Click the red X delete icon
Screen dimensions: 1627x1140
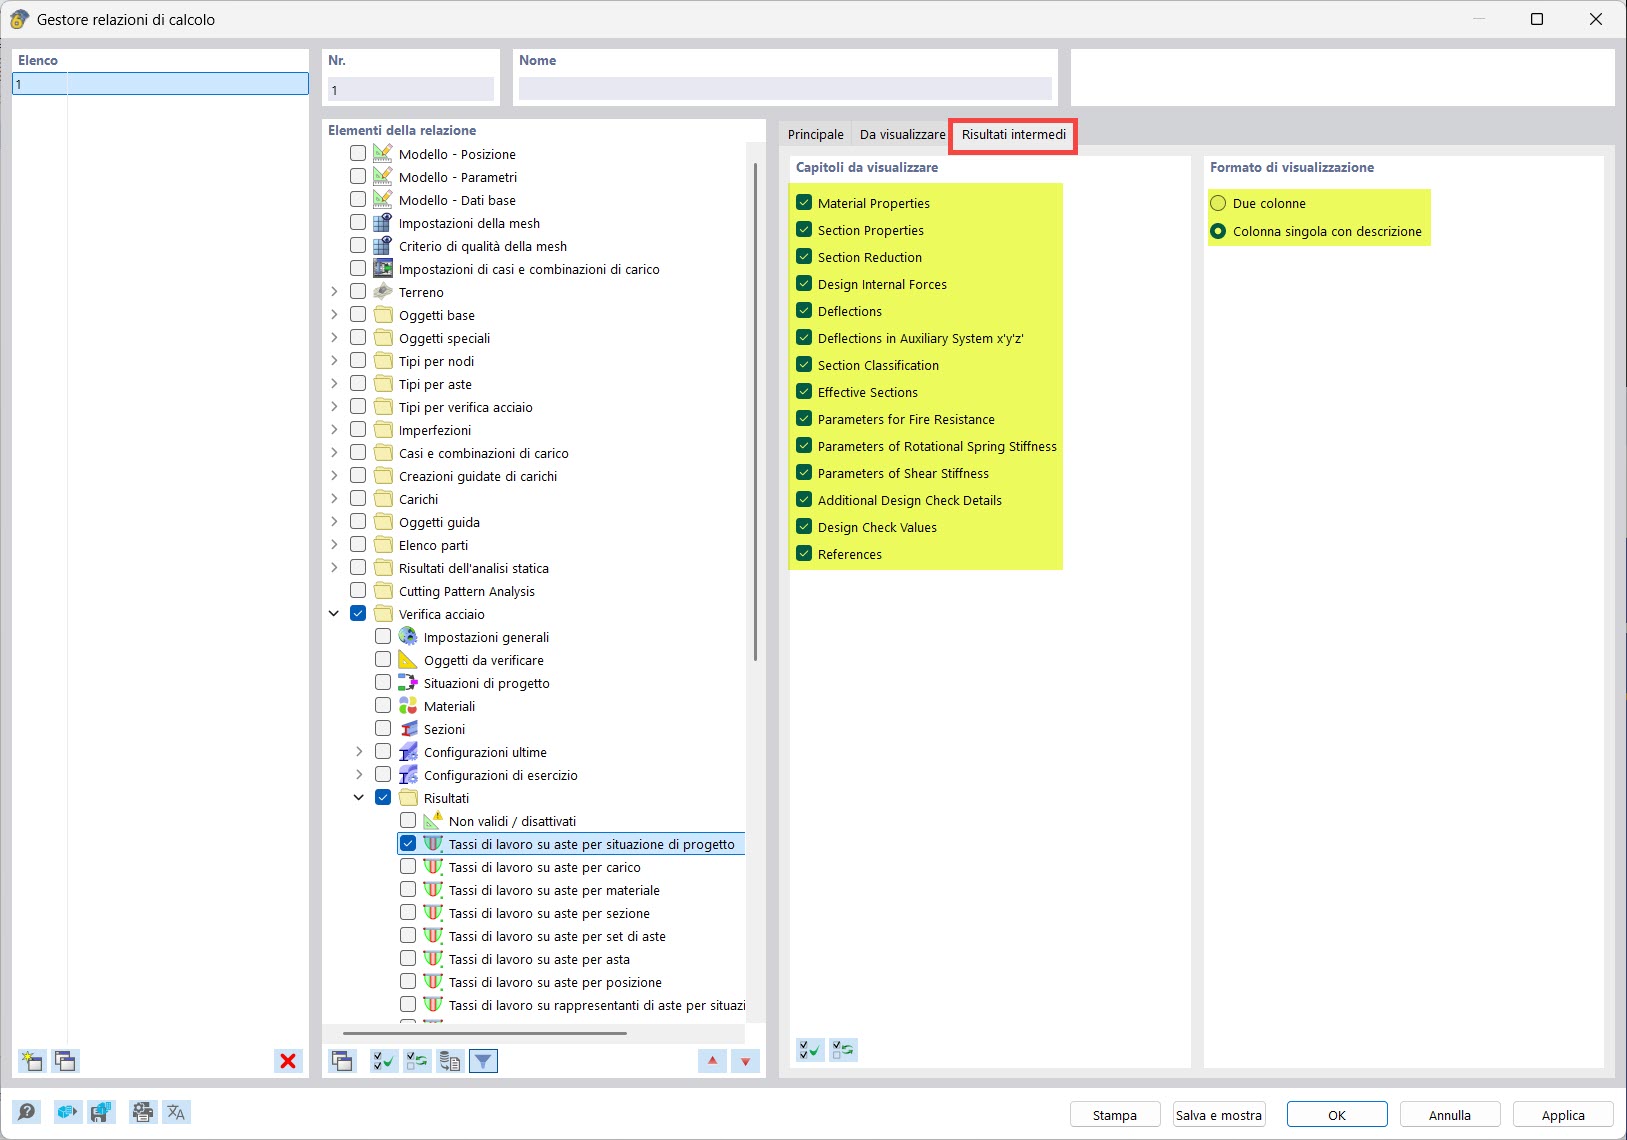(288, 1061)
